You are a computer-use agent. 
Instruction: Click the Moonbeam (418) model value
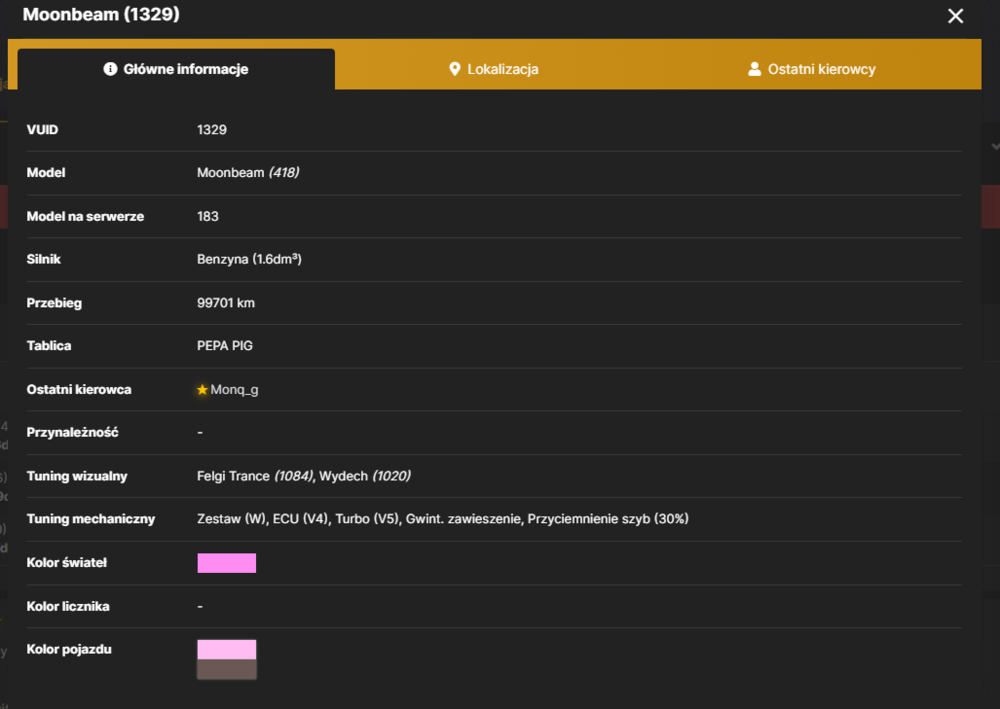click(x=248, y=173)
